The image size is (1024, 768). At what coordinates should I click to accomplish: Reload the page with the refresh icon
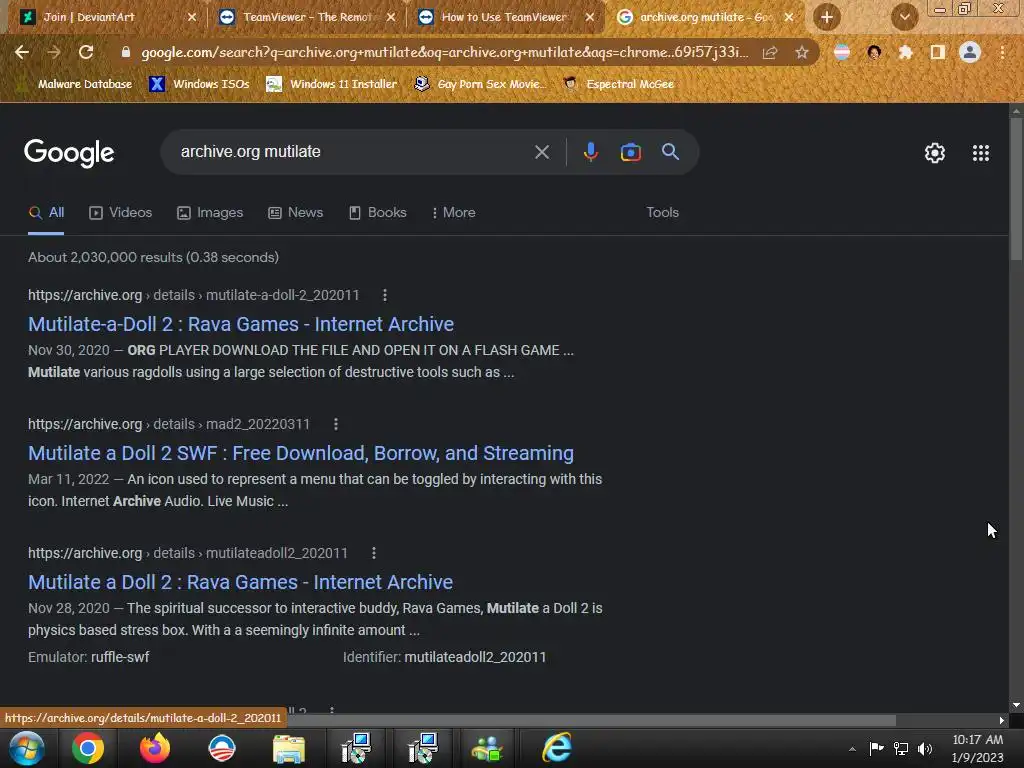[x=86, y=52]
